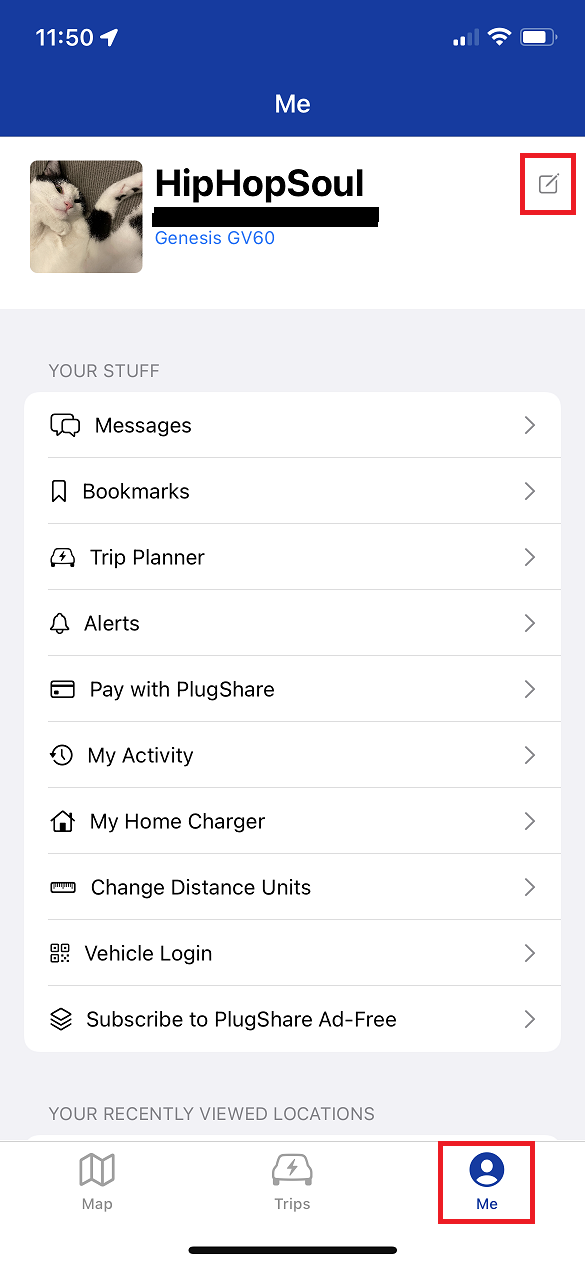Tap the Change Distance Units ruler icon

[x=63, y=887]
